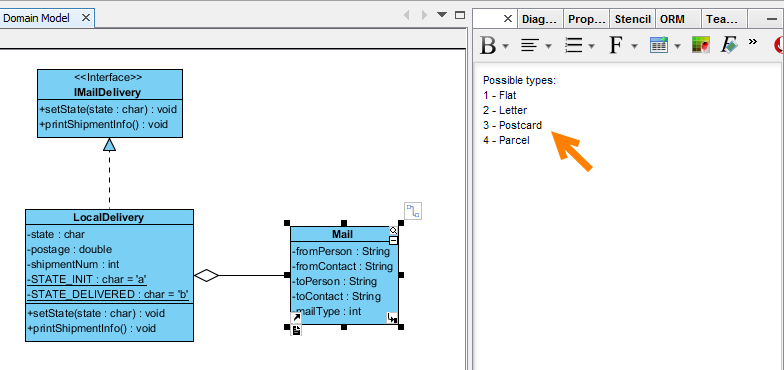
Task: Open the editor list dropdown triangle
Action: 442,15
